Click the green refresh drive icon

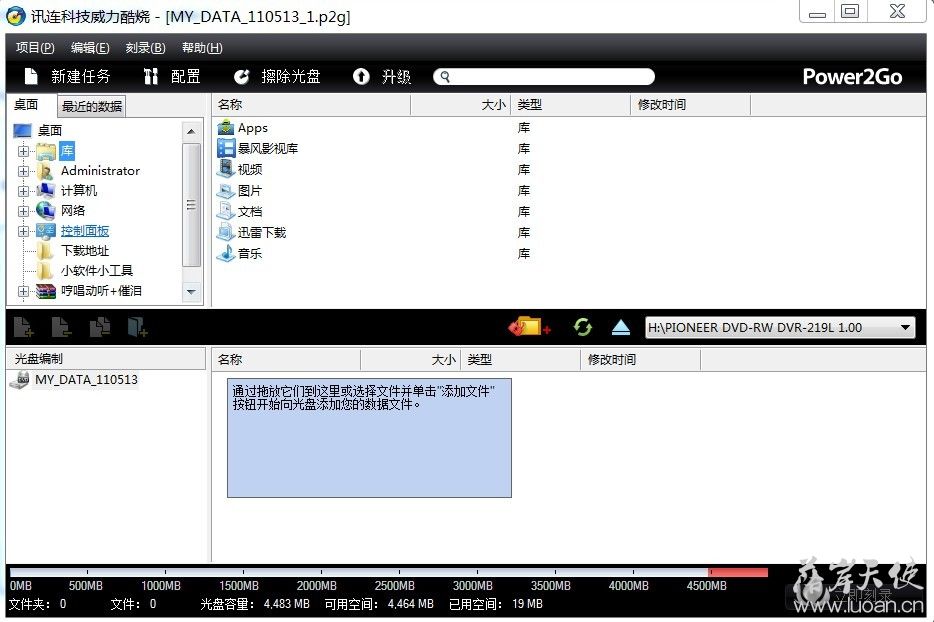[x=583, y=327]
